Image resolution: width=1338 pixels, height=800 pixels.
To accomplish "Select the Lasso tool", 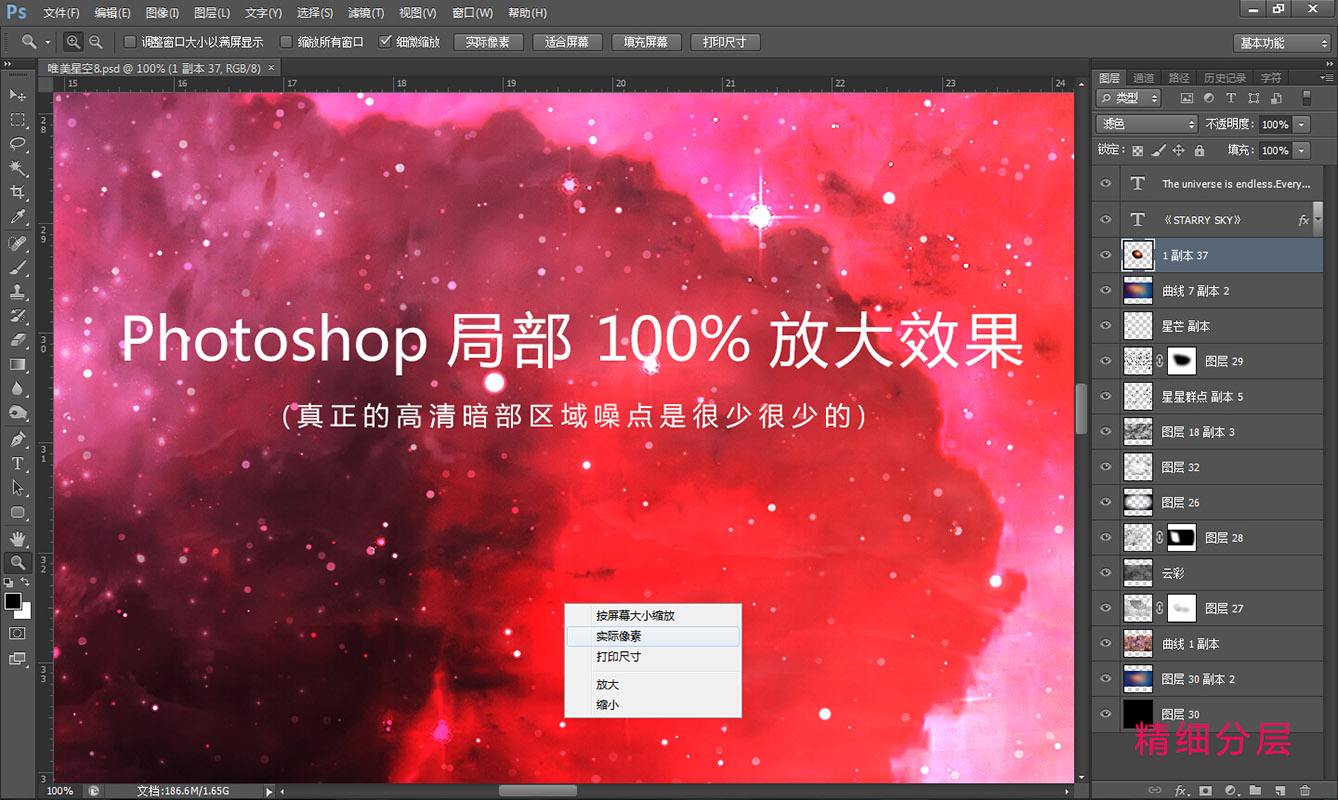I will click(18, 144).
